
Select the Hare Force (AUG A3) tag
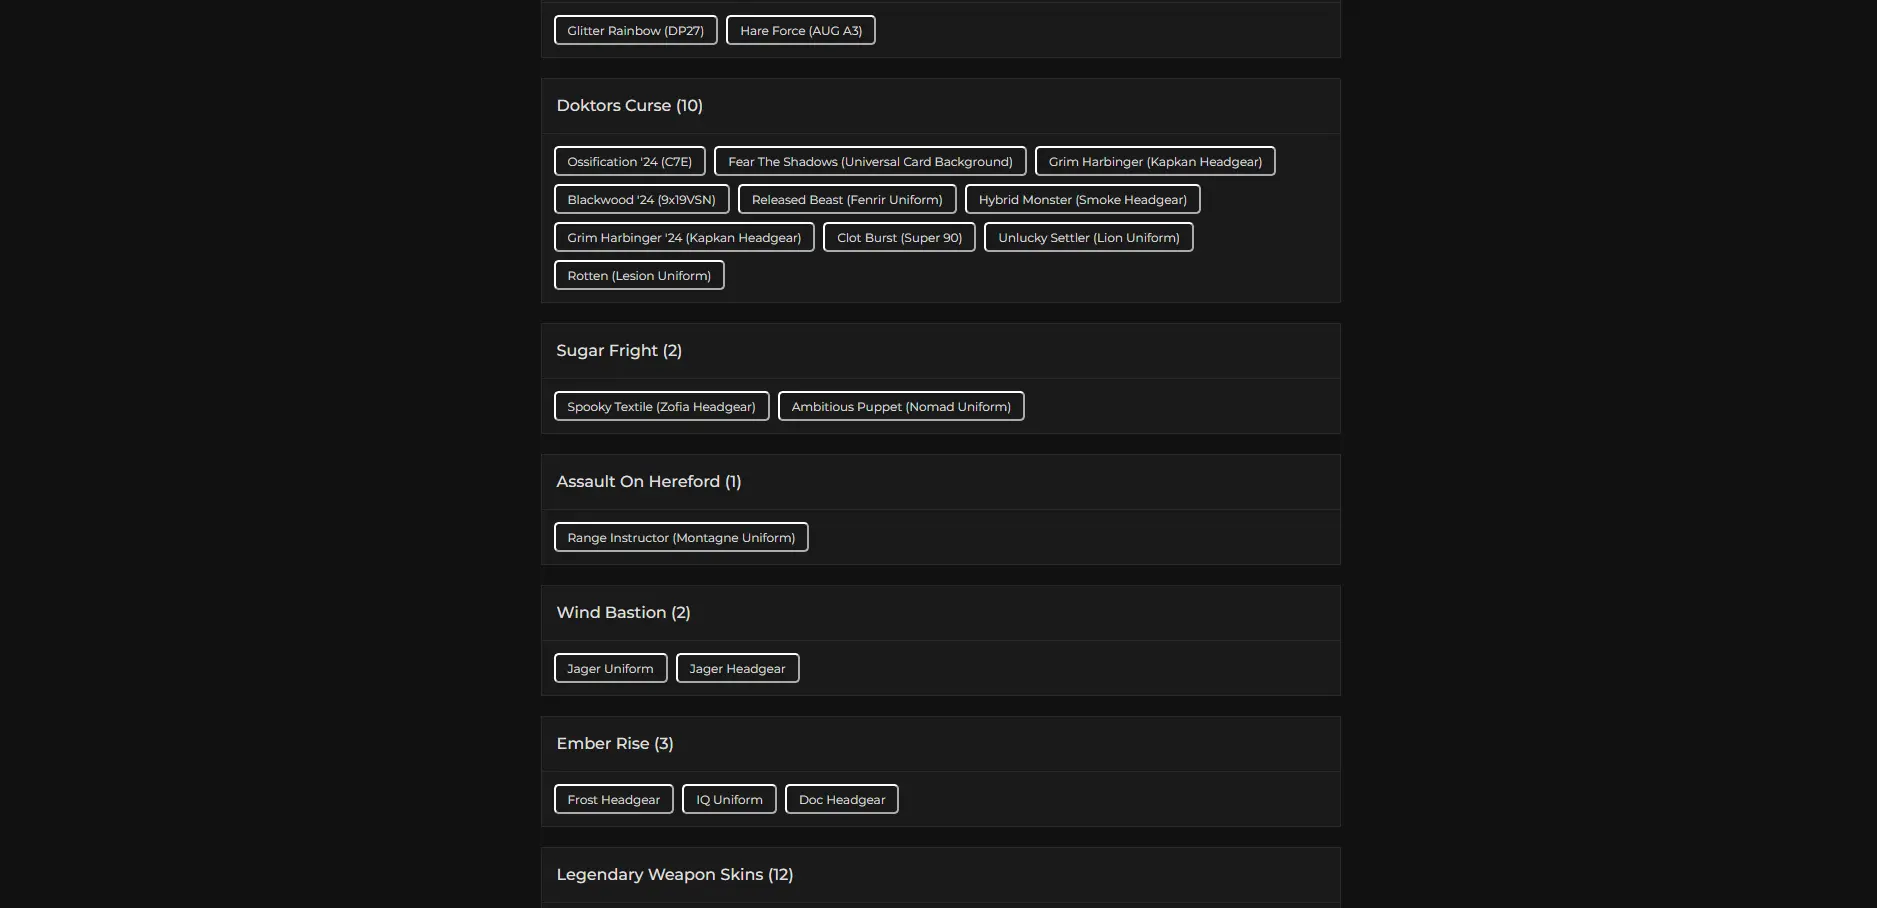tap(800, 31)
